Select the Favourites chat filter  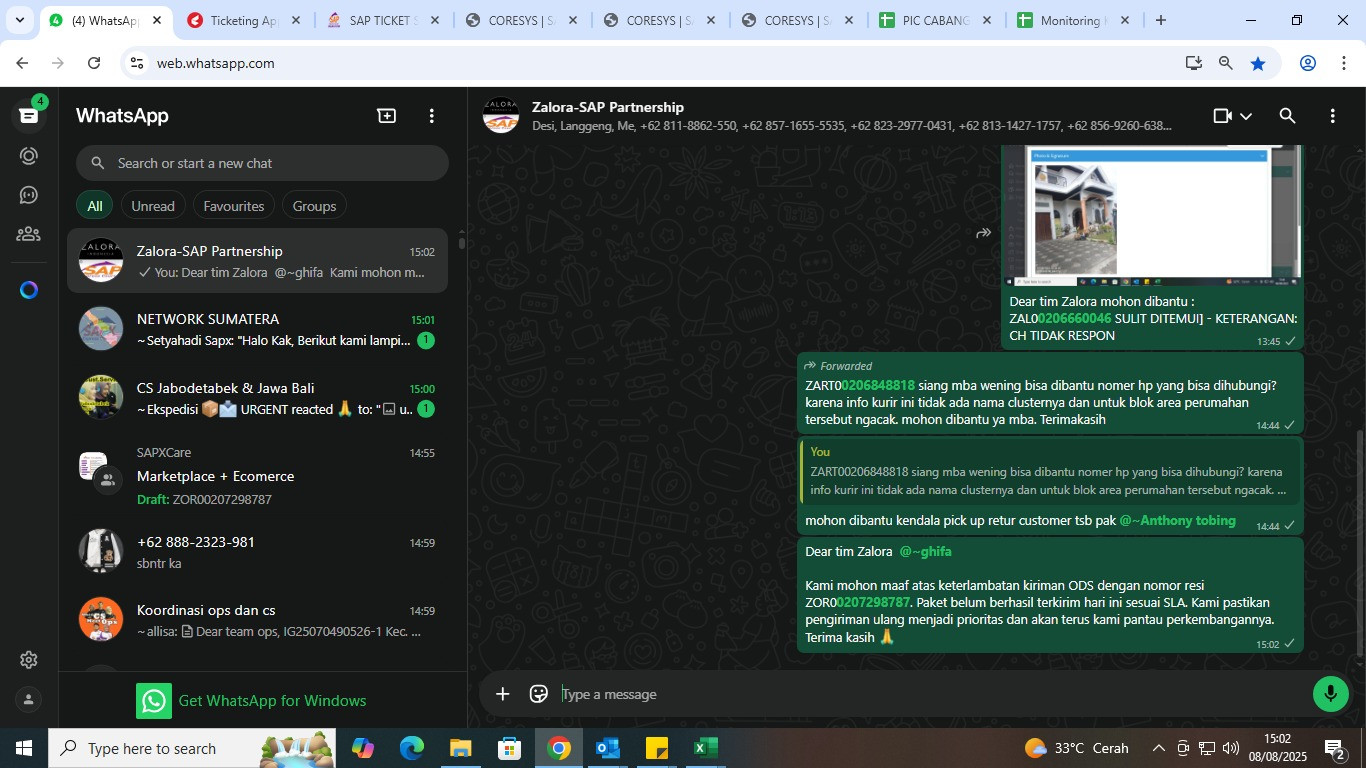click(234, 206)
